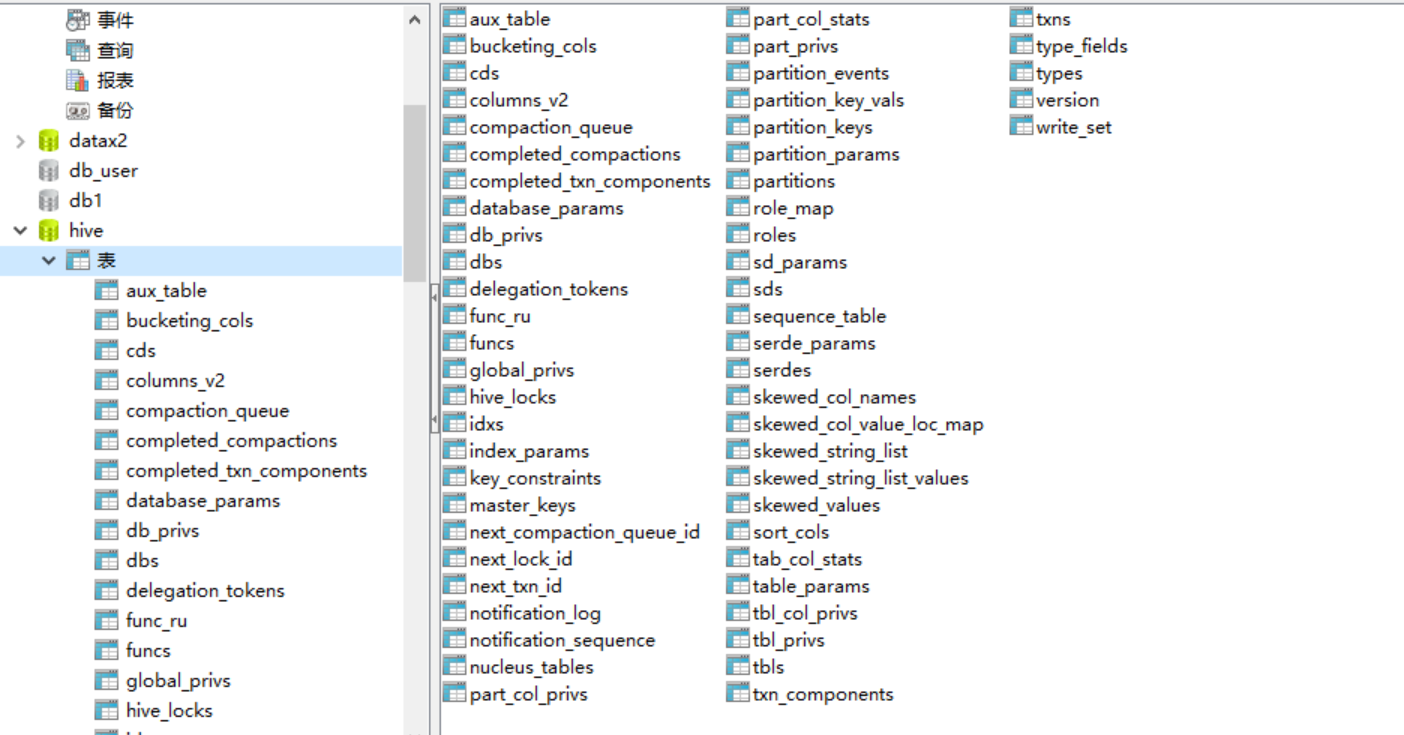
Task: Select txn_components in the object list
Action: 823,694
